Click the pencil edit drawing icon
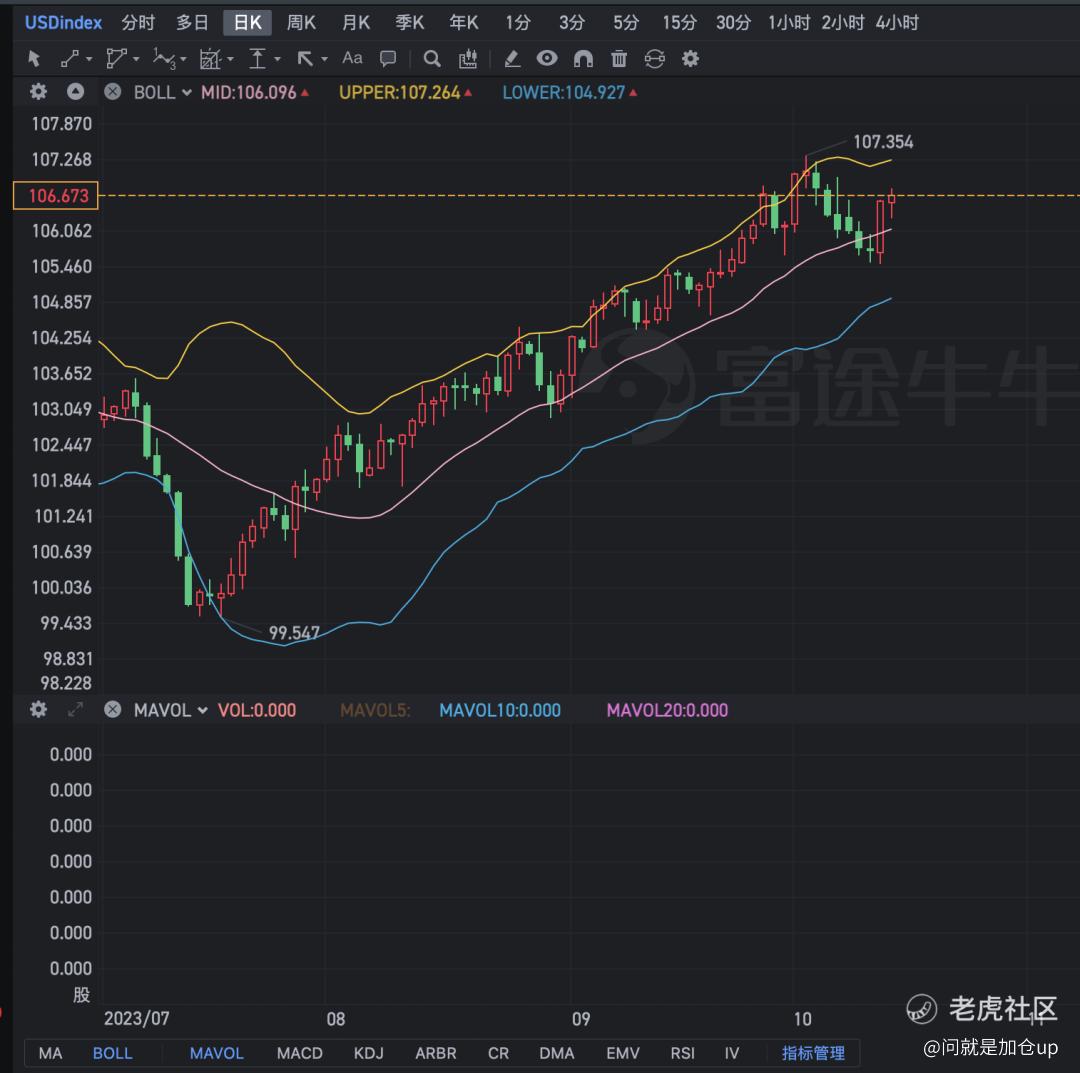The width and height of the screenshot is (1080, 1073). 512,59
